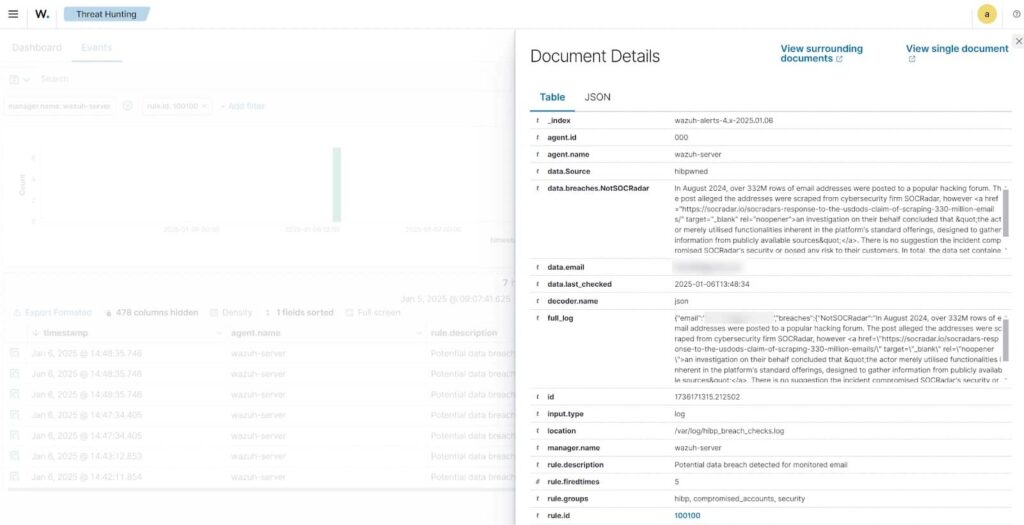Viewport: 1024px width, 525px height.
Task: Select the _index value wazuh-alerts-4.x-2025.01.06
Action: click(x=724, y=121)
